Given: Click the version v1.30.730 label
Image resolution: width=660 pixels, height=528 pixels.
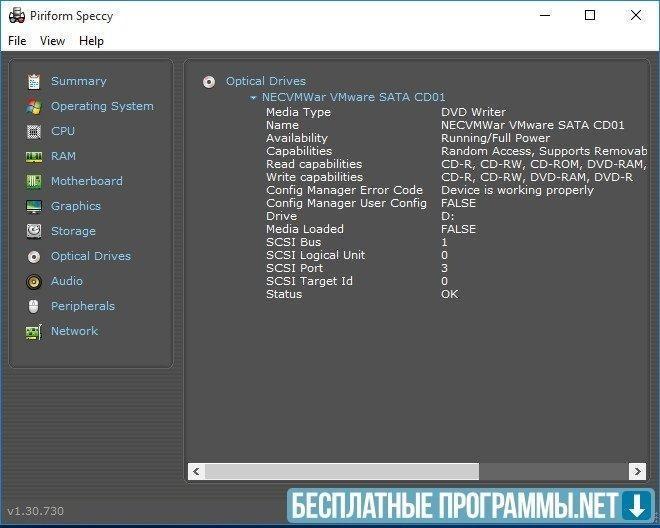Looking at the screenshot, I should [36, 511].
